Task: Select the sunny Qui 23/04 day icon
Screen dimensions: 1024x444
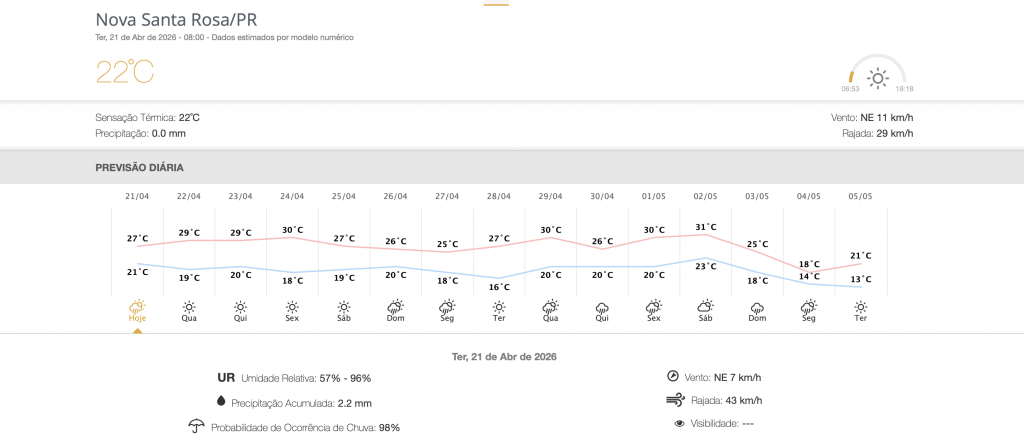Action: (x=241, y=307)
